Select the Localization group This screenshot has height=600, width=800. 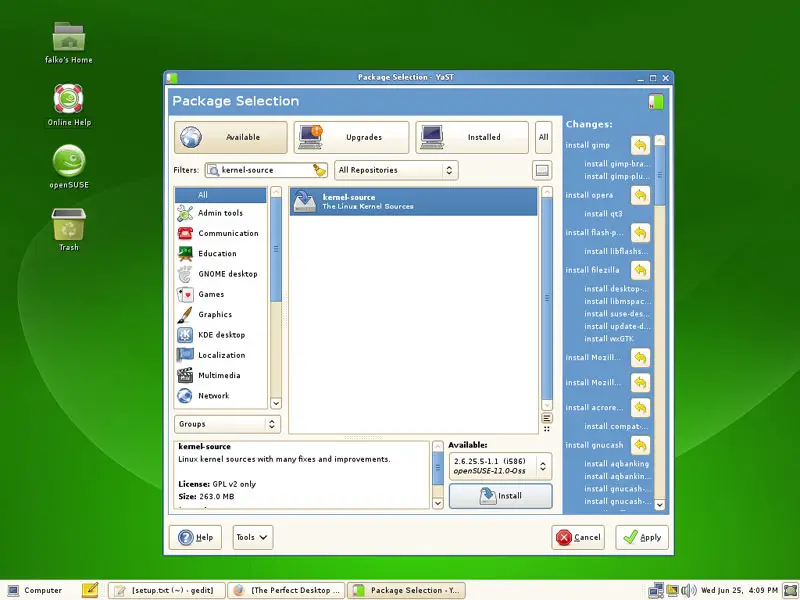[220, 355]
